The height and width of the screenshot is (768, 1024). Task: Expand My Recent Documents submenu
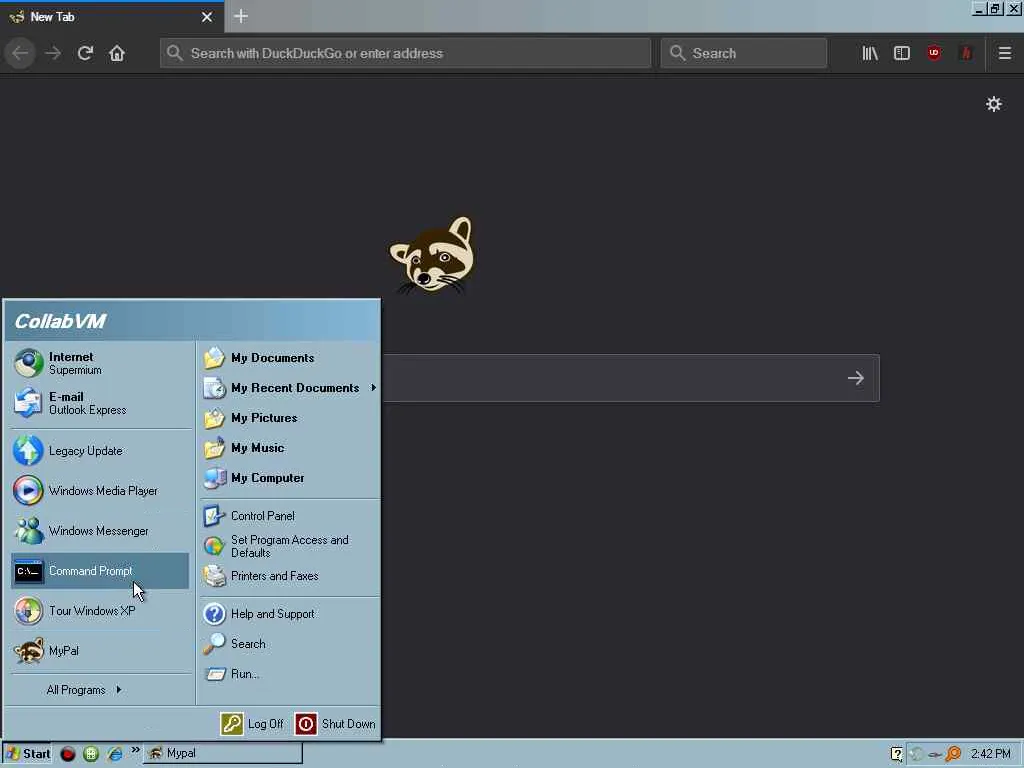pos(290,388)
